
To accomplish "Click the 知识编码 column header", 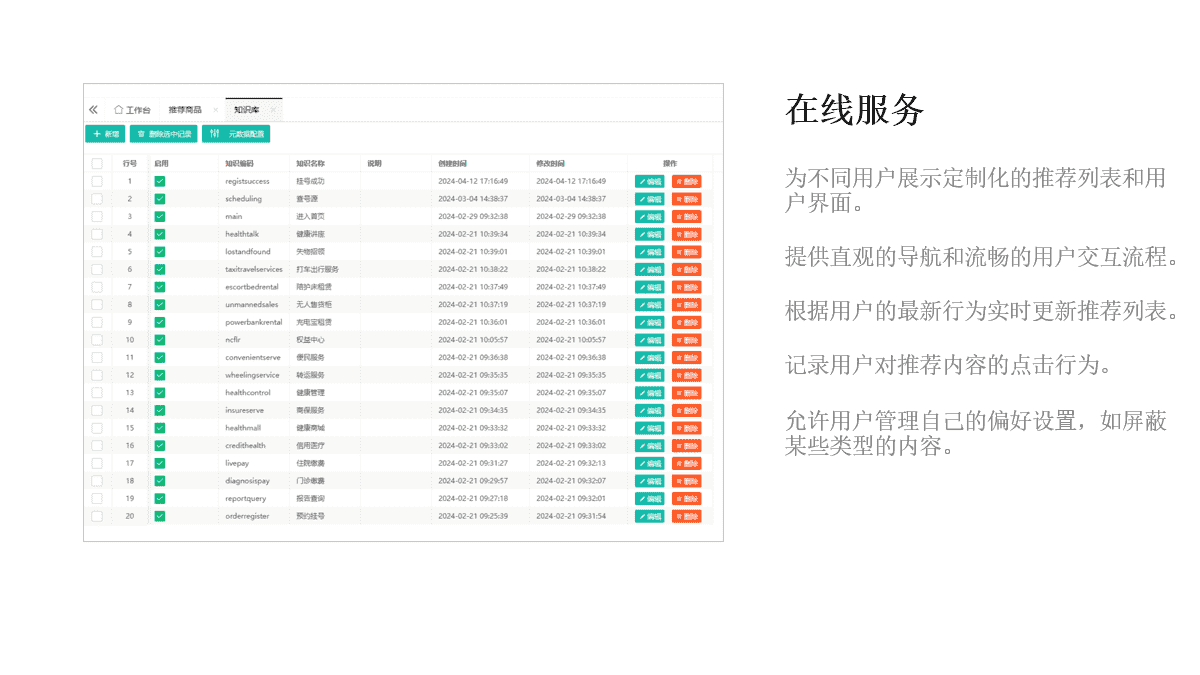I will pos(240,163).
